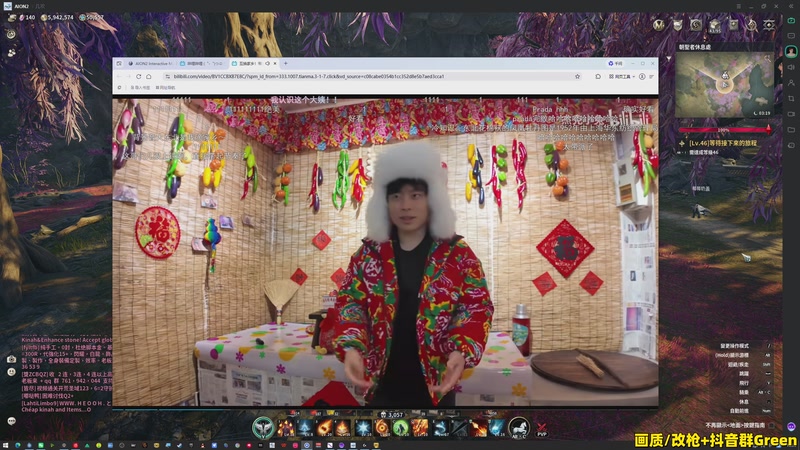The width and height of the screenshot is (800, 450).
Task: Expand the 网页工具 dropdown
Action: [x=622, y=76]
